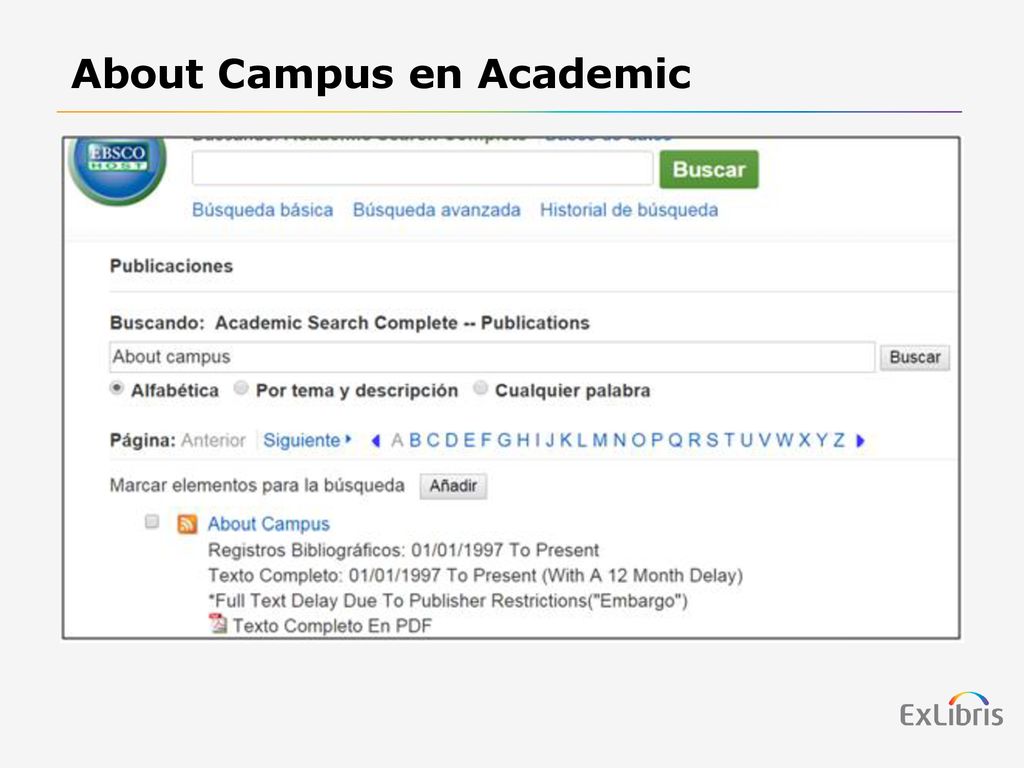Click the top main search field
1024x768 pixels.
[423, 169]
